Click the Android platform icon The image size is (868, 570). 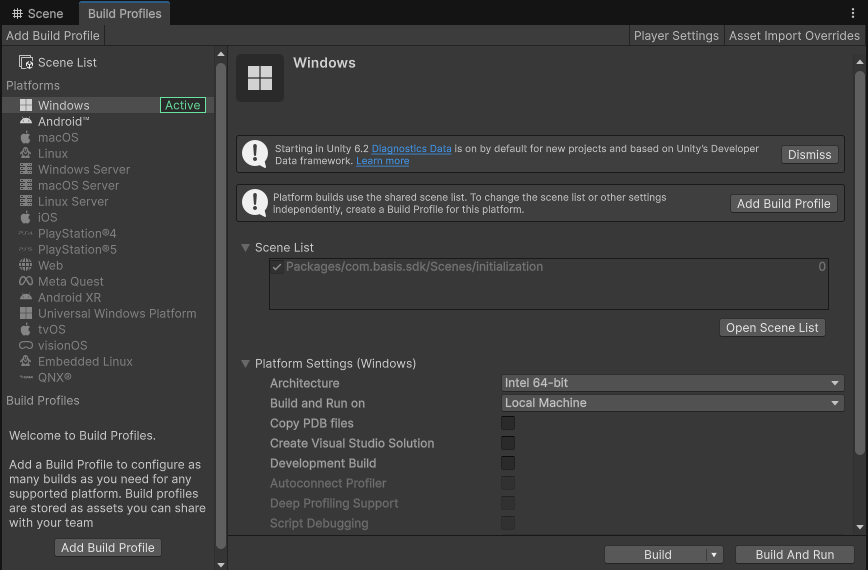pyautogui.click(x=25, y=121)
